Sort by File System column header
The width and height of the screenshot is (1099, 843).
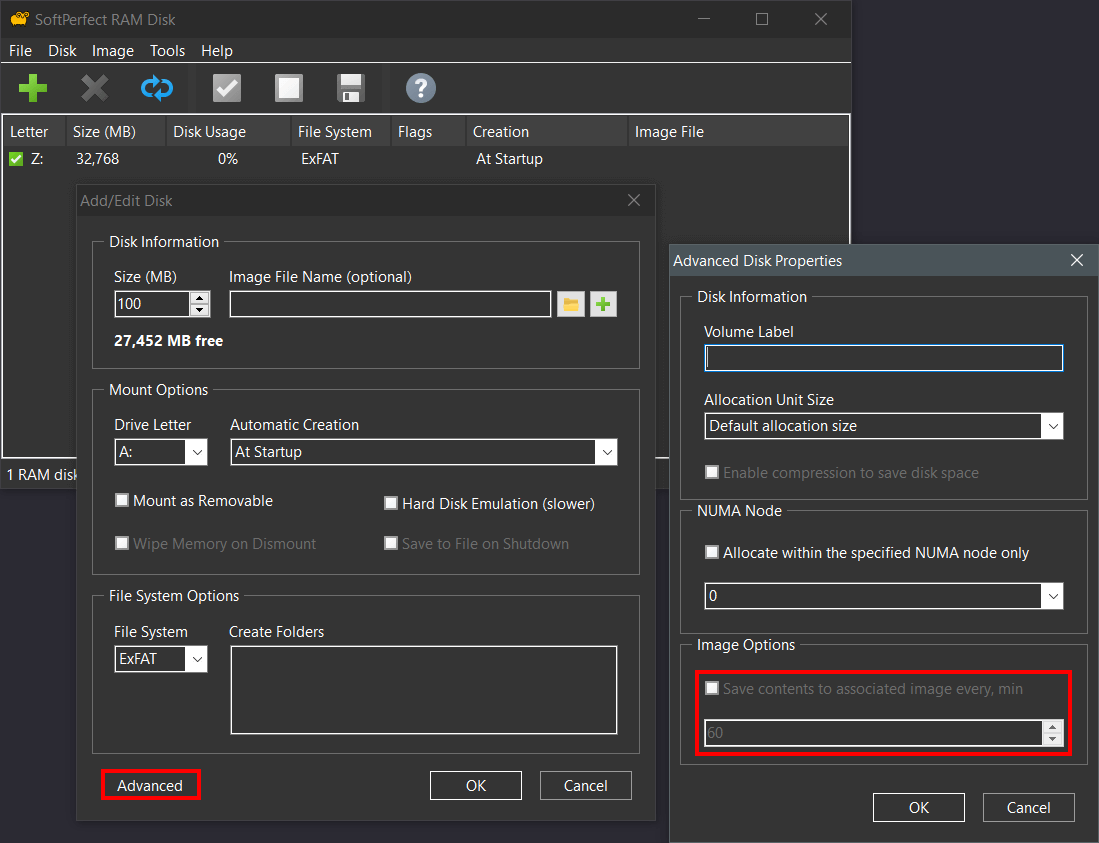pyautogui.click(x=341, y=132)
